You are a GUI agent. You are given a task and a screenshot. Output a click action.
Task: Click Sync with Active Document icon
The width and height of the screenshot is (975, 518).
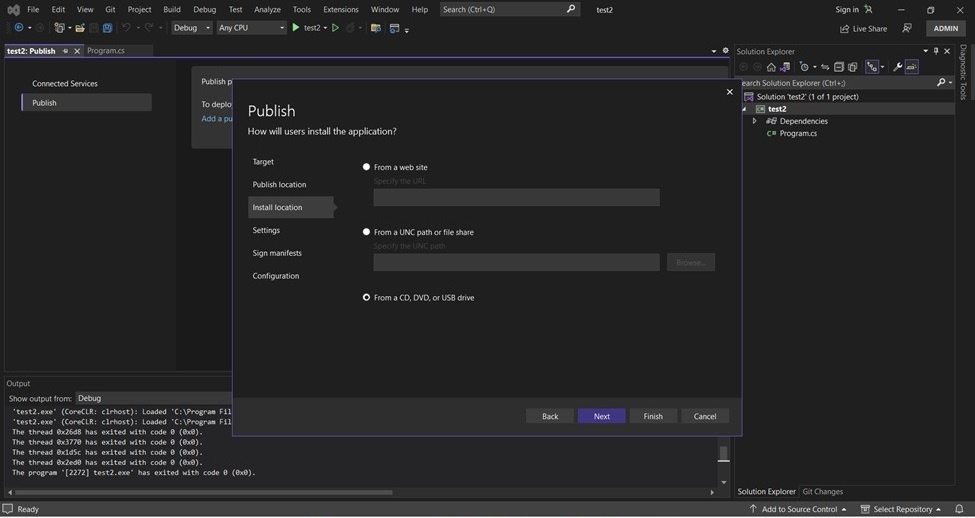click(825, 67)
